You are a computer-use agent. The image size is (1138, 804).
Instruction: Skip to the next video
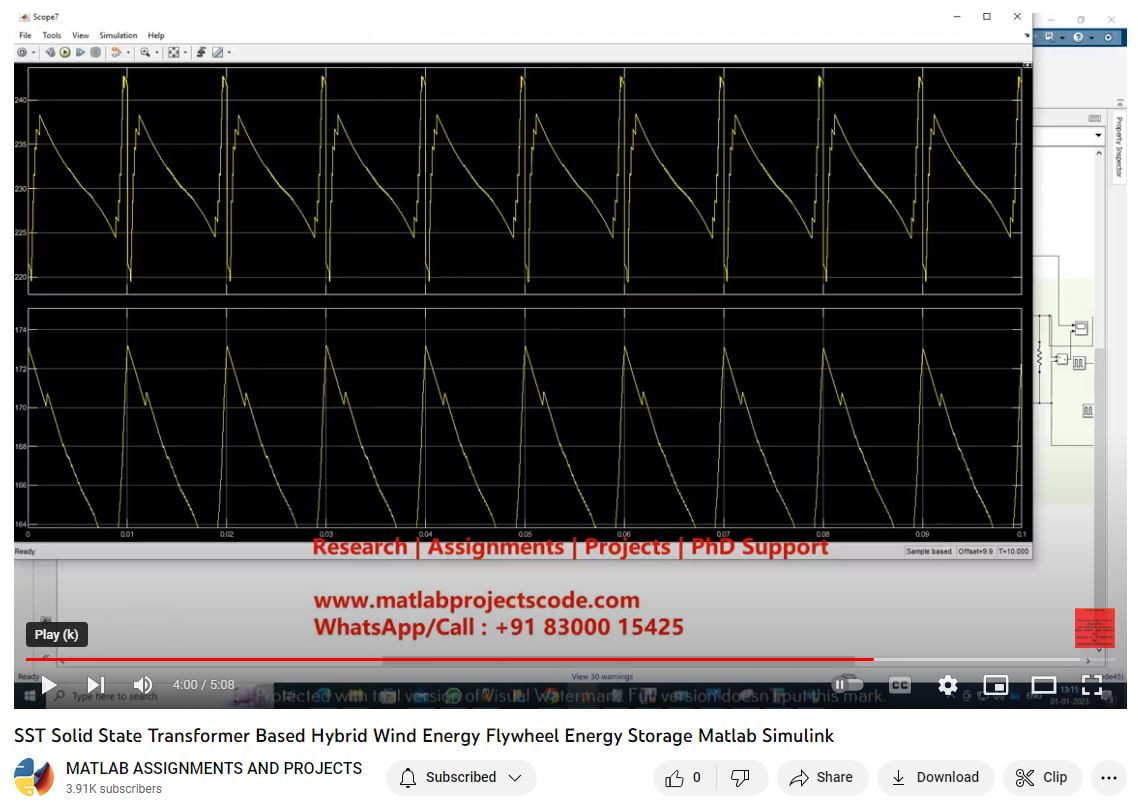96,685
